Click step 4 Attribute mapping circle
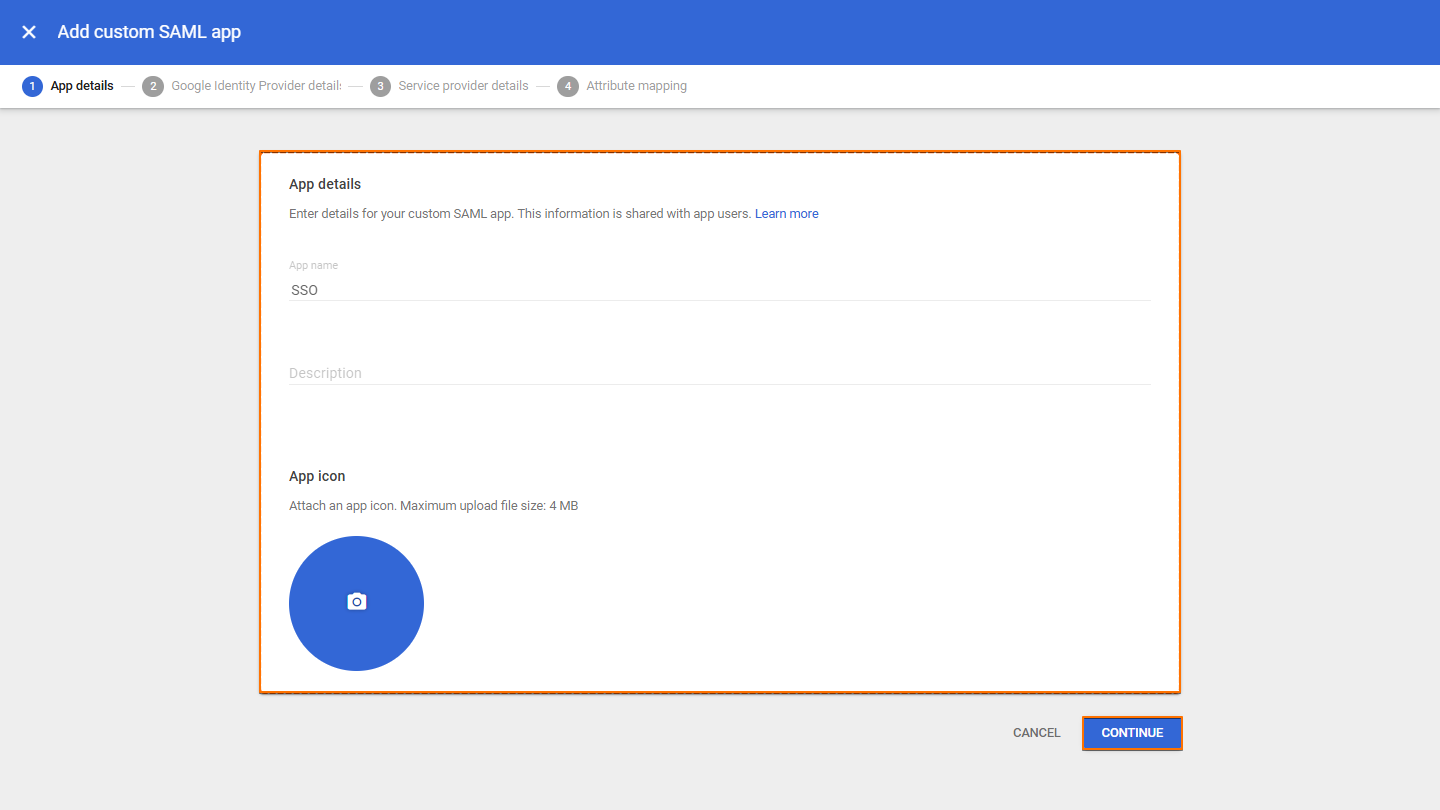 click(x=568, y=86)
